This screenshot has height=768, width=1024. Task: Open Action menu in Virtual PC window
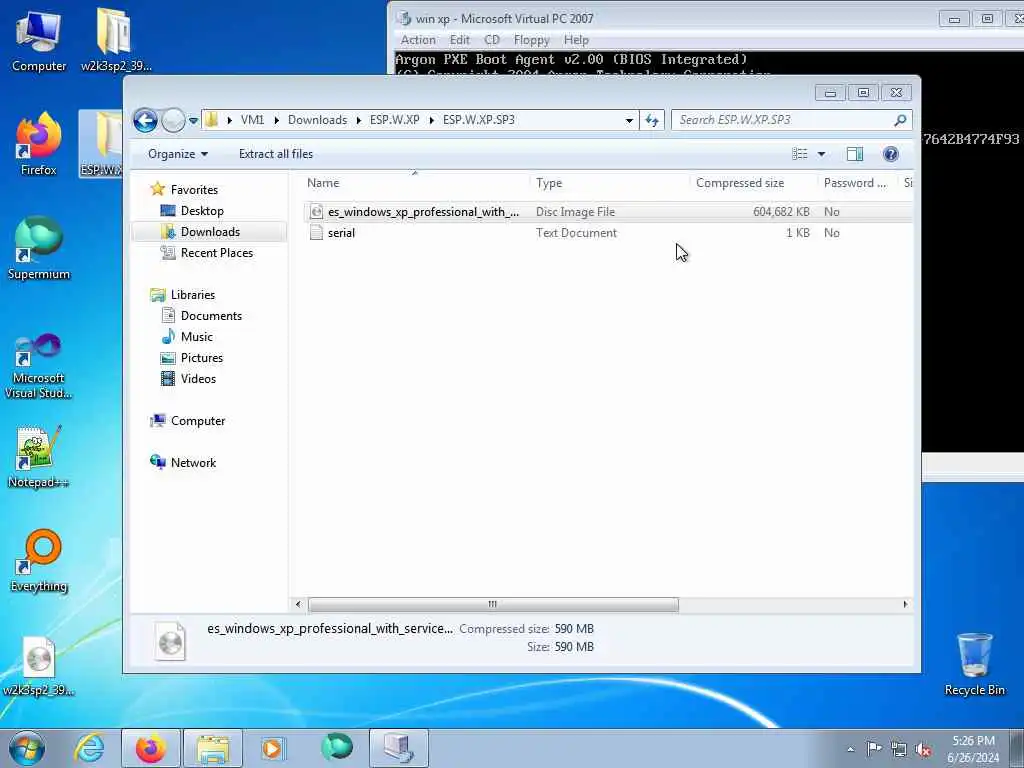click(418, 40)
